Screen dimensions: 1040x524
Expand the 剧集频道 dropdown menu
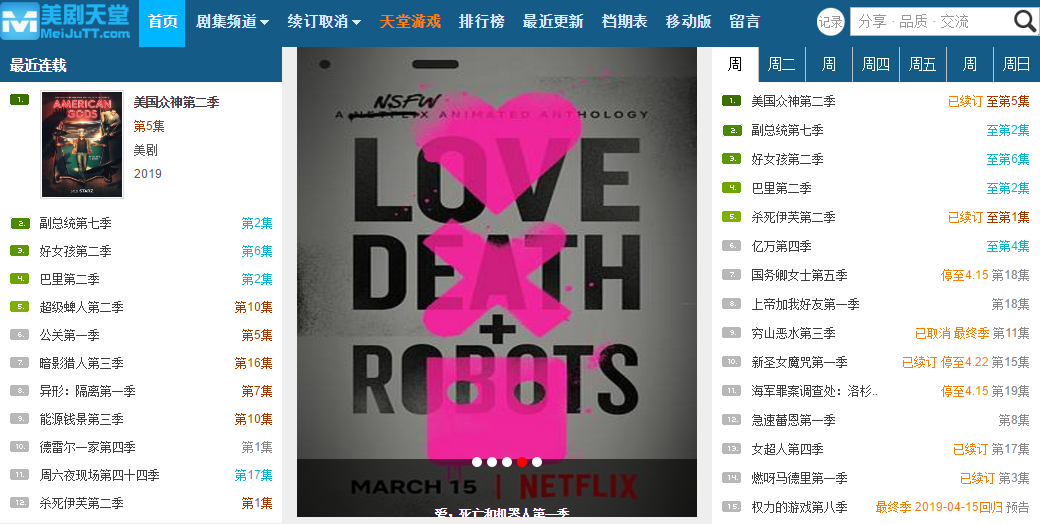pyautogui.click(x=232, y=22)
